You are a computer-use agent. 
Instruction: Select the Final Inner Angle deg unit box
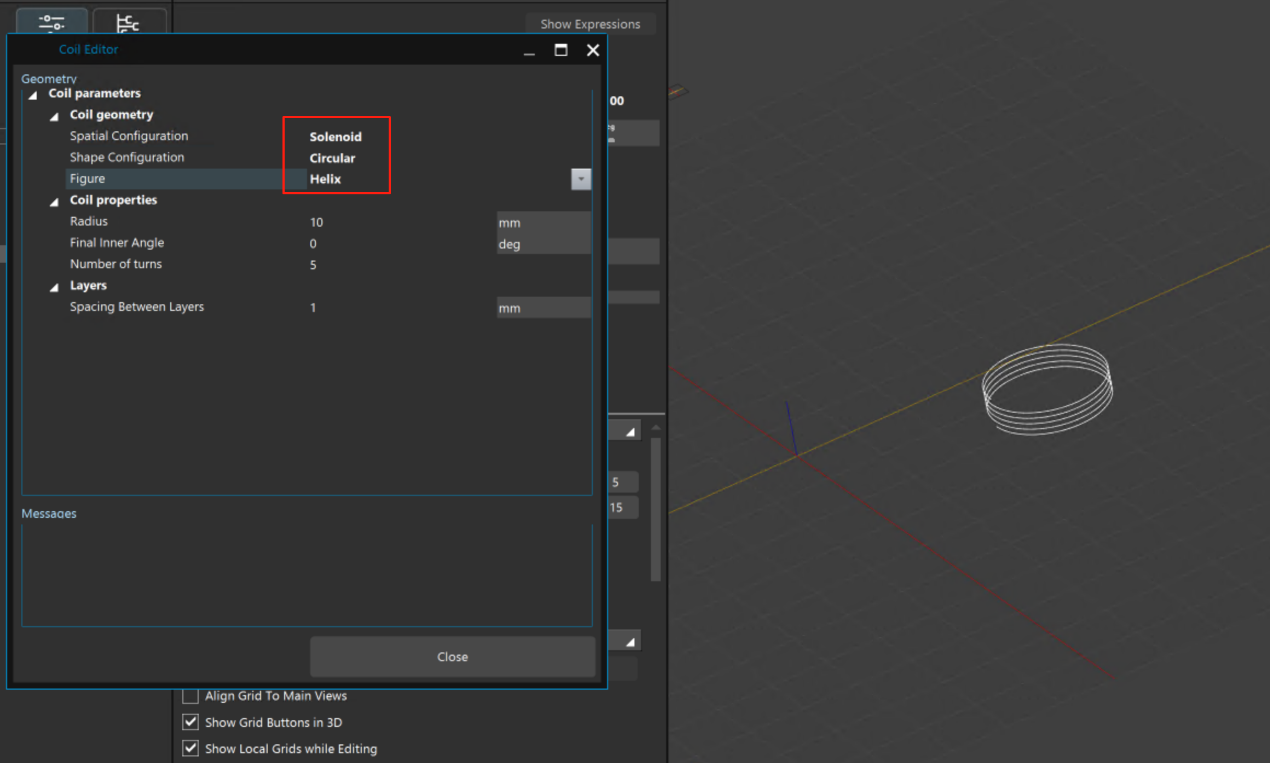(x=543, y=244)
